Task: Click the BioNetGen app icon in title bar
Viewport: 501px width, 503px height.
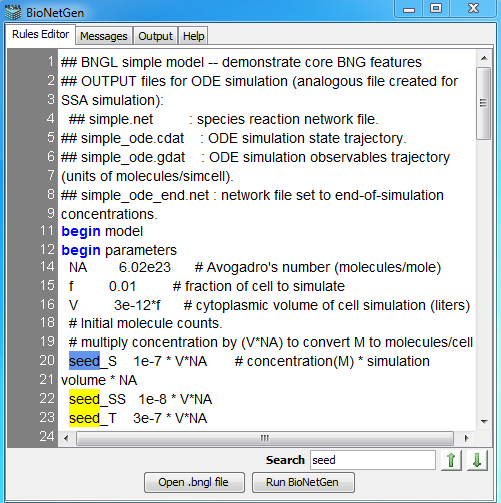Action: pos(13,12)
